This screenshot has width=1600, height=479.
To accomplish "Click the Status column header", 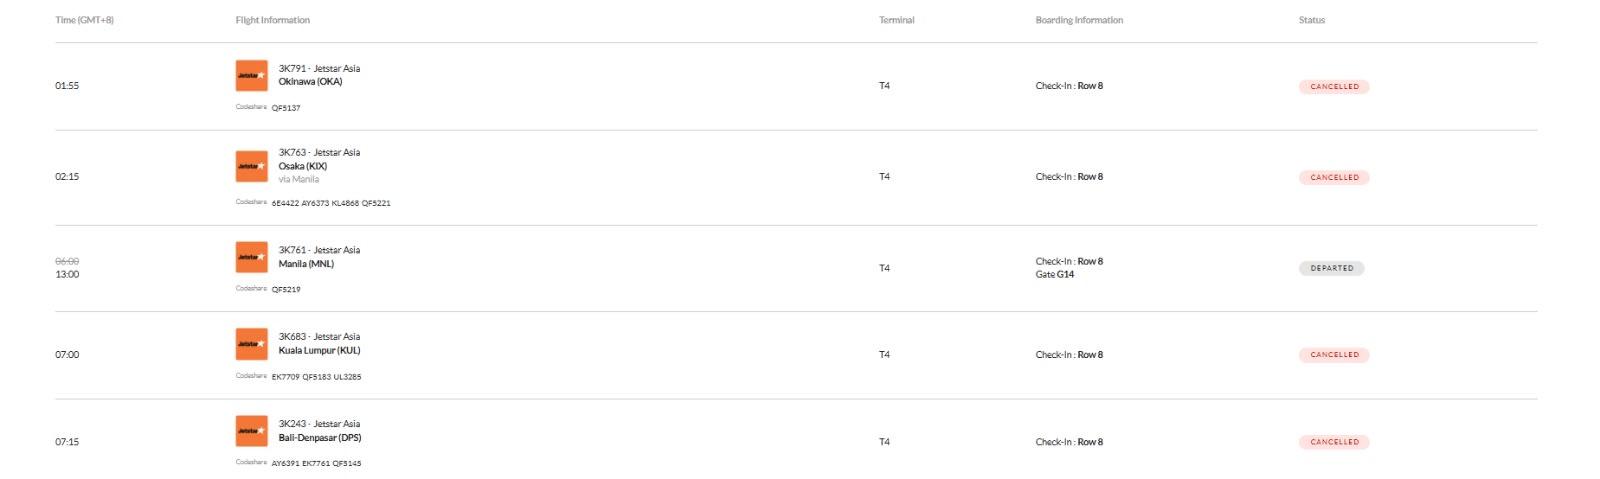I will pos(1311,20).
